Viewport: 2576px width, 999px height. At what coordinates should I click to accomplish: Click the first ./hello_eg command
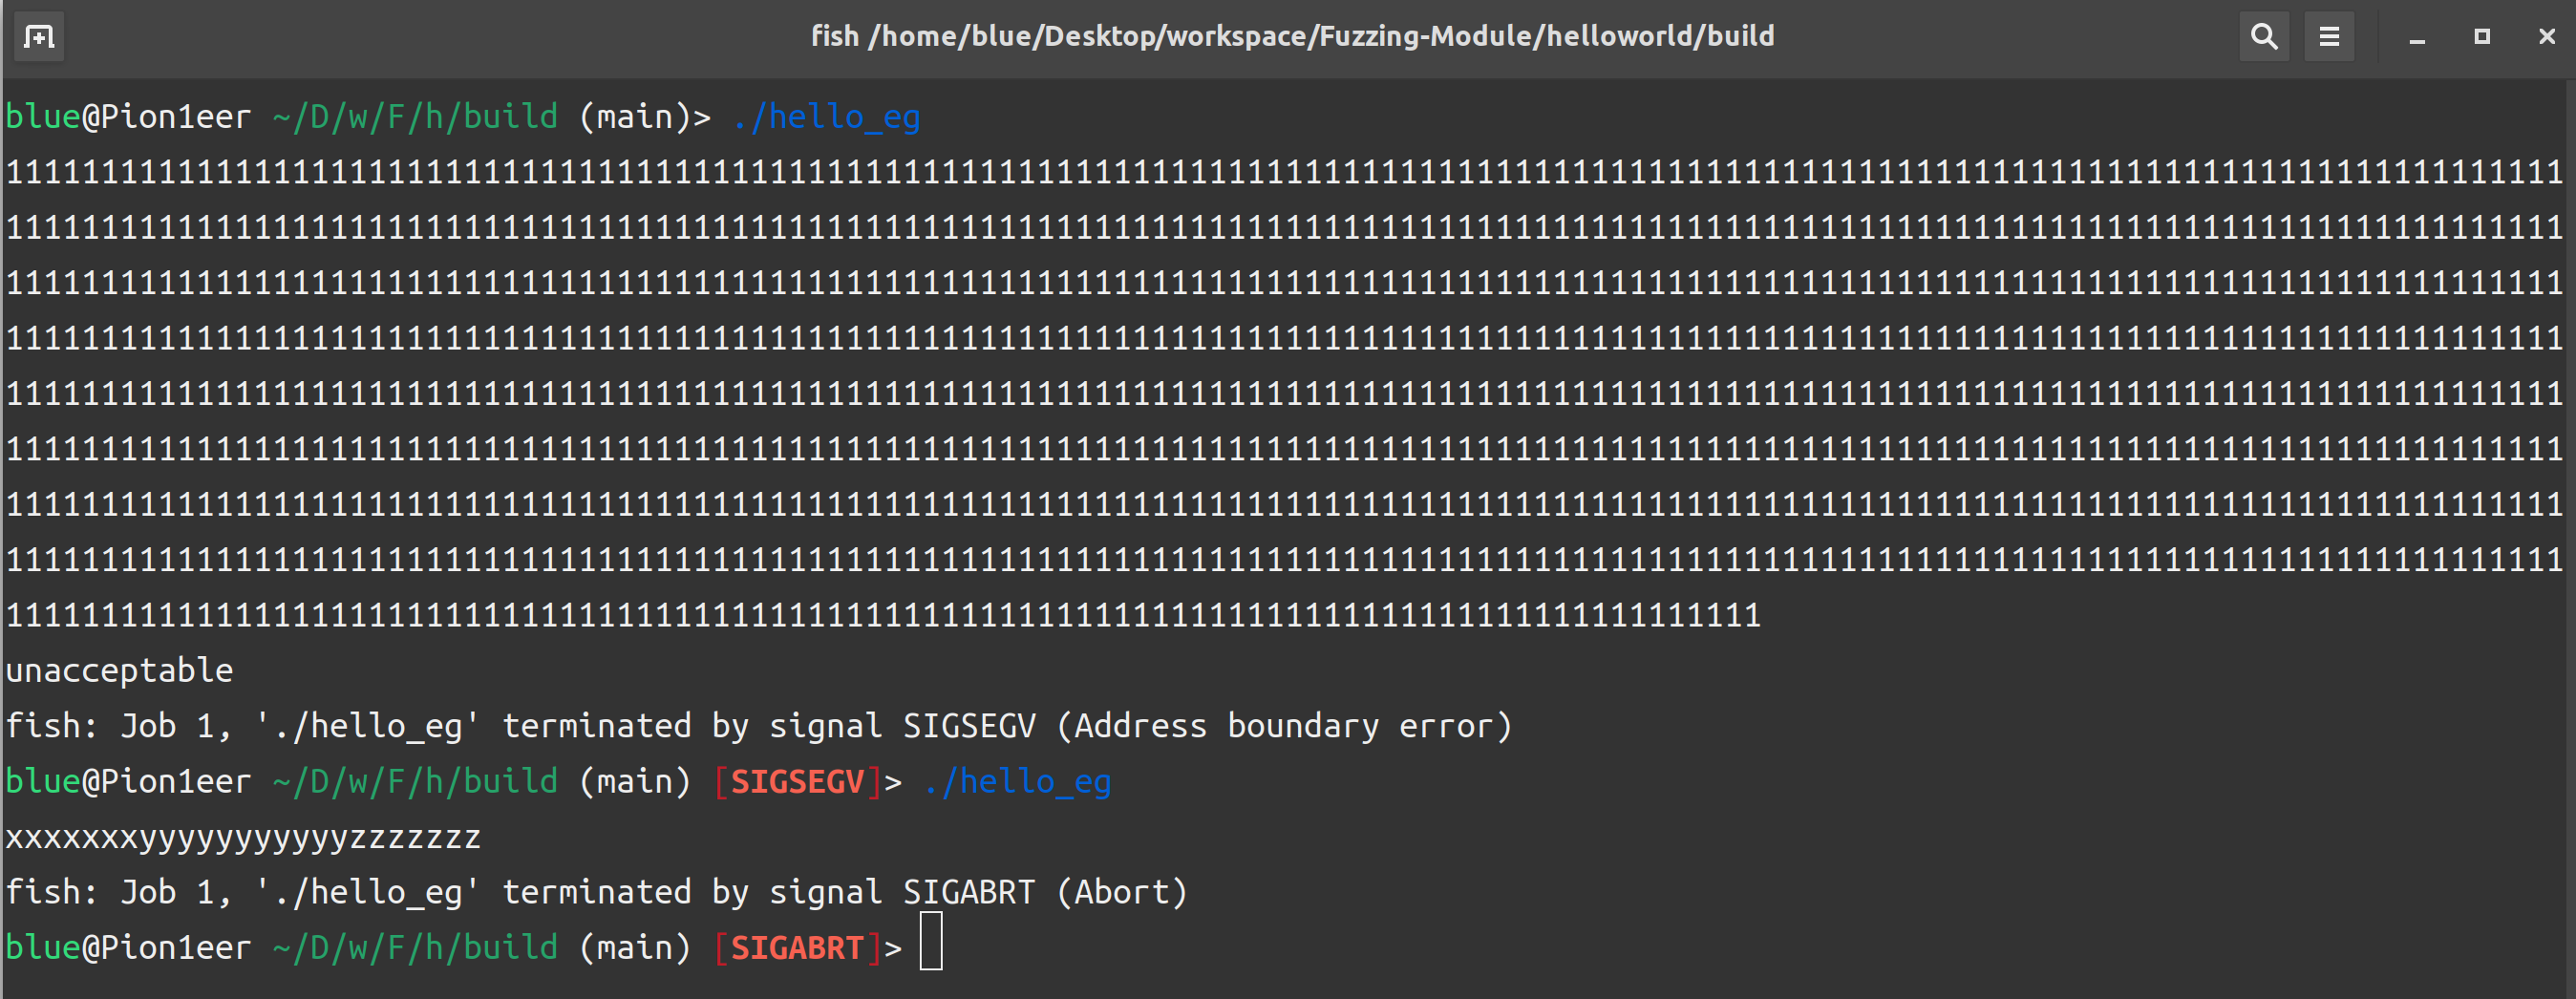(x=825, y=117)
